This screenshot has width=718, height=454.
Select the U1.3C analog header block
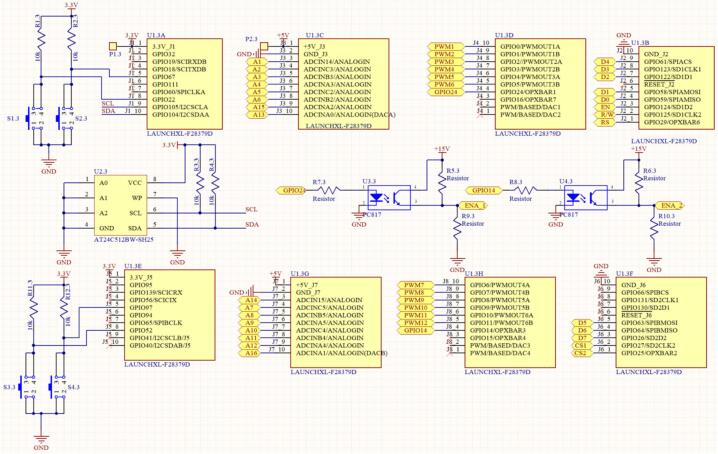pyautogui.click(x=343, y=84)
